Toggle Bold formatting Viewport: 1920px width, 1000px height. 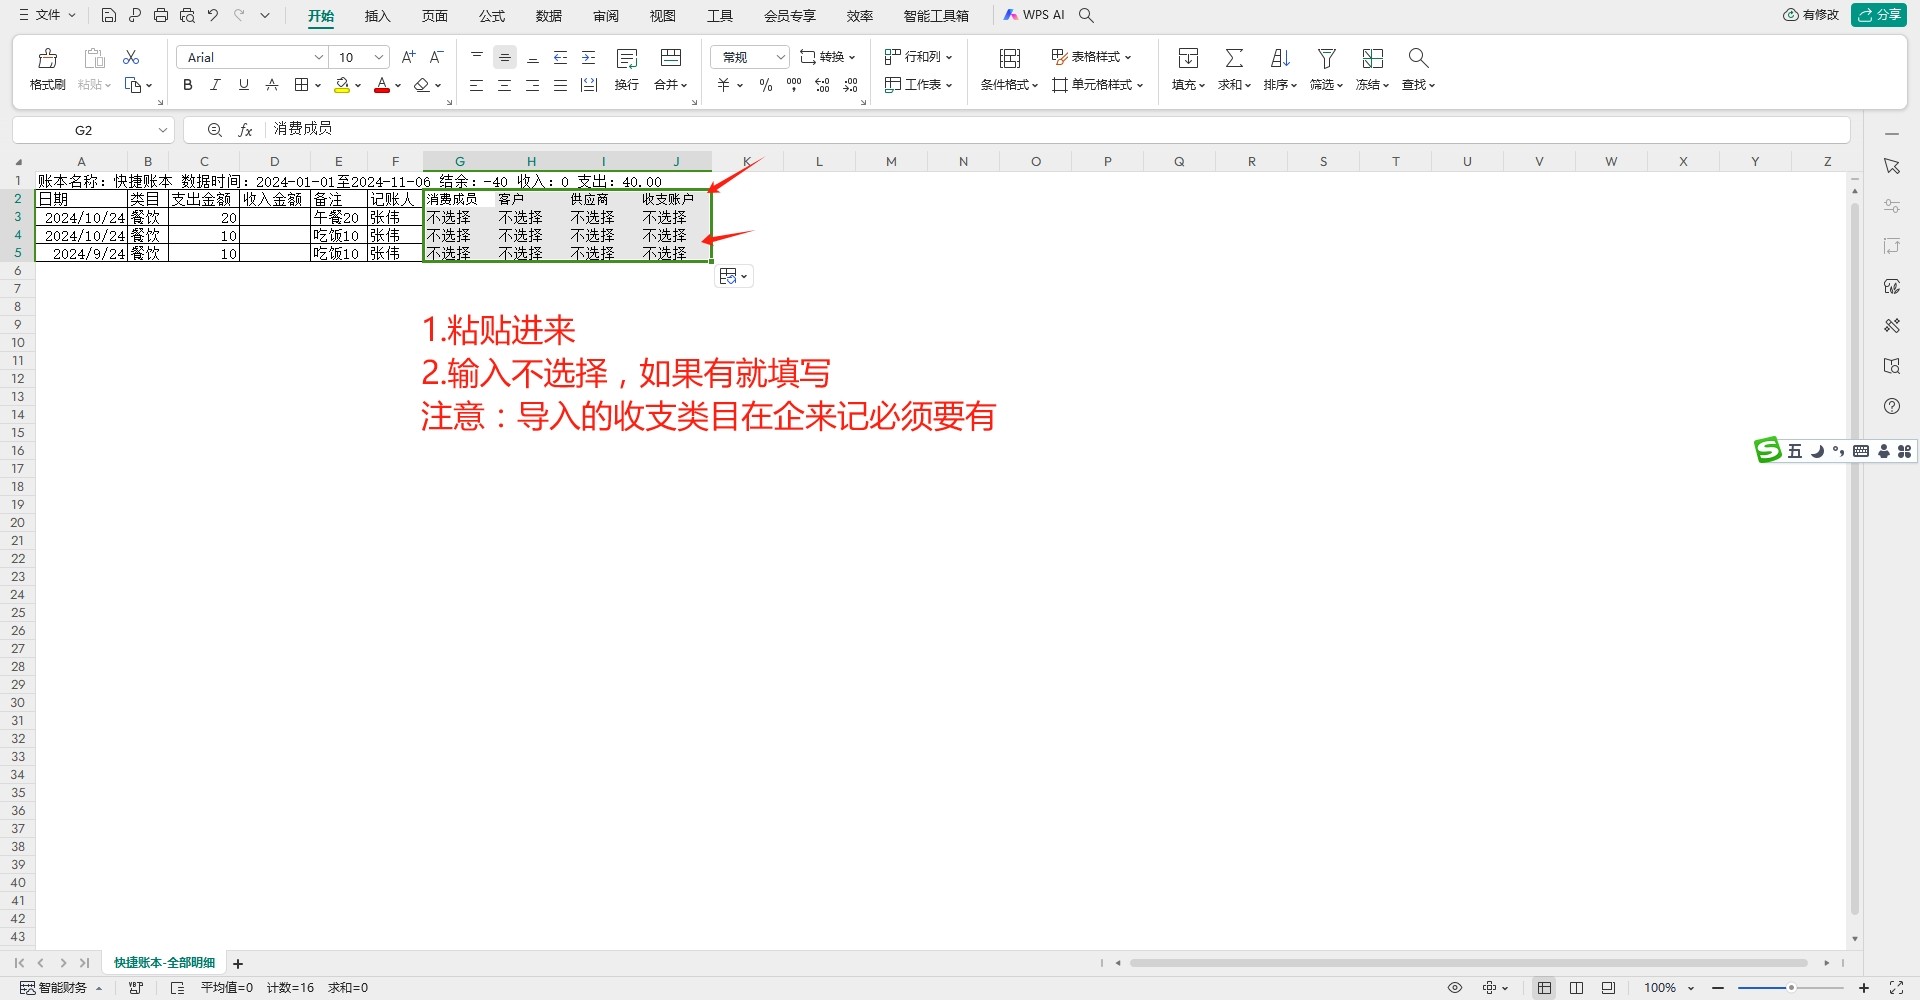click(x=187, y=86)
